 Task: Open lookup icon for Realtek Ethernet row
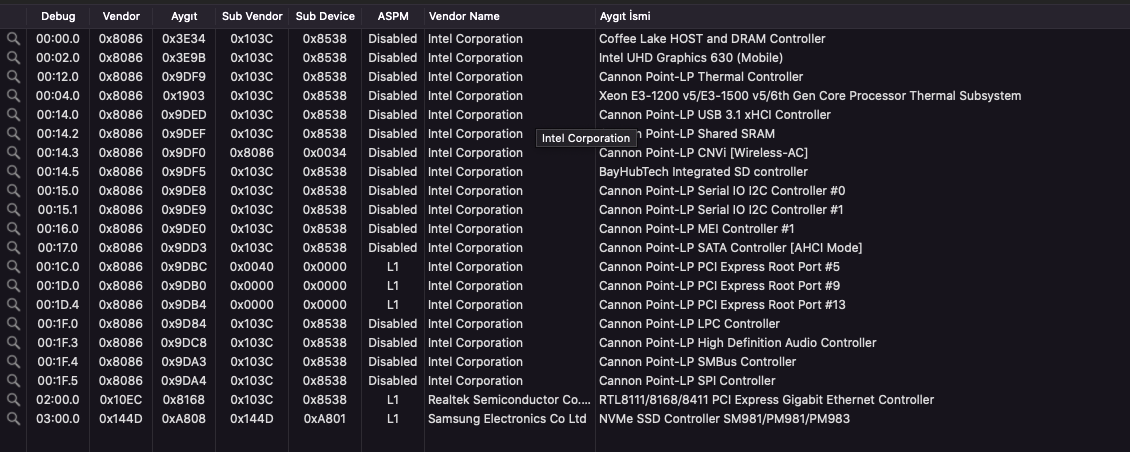[x=13, y=400]
